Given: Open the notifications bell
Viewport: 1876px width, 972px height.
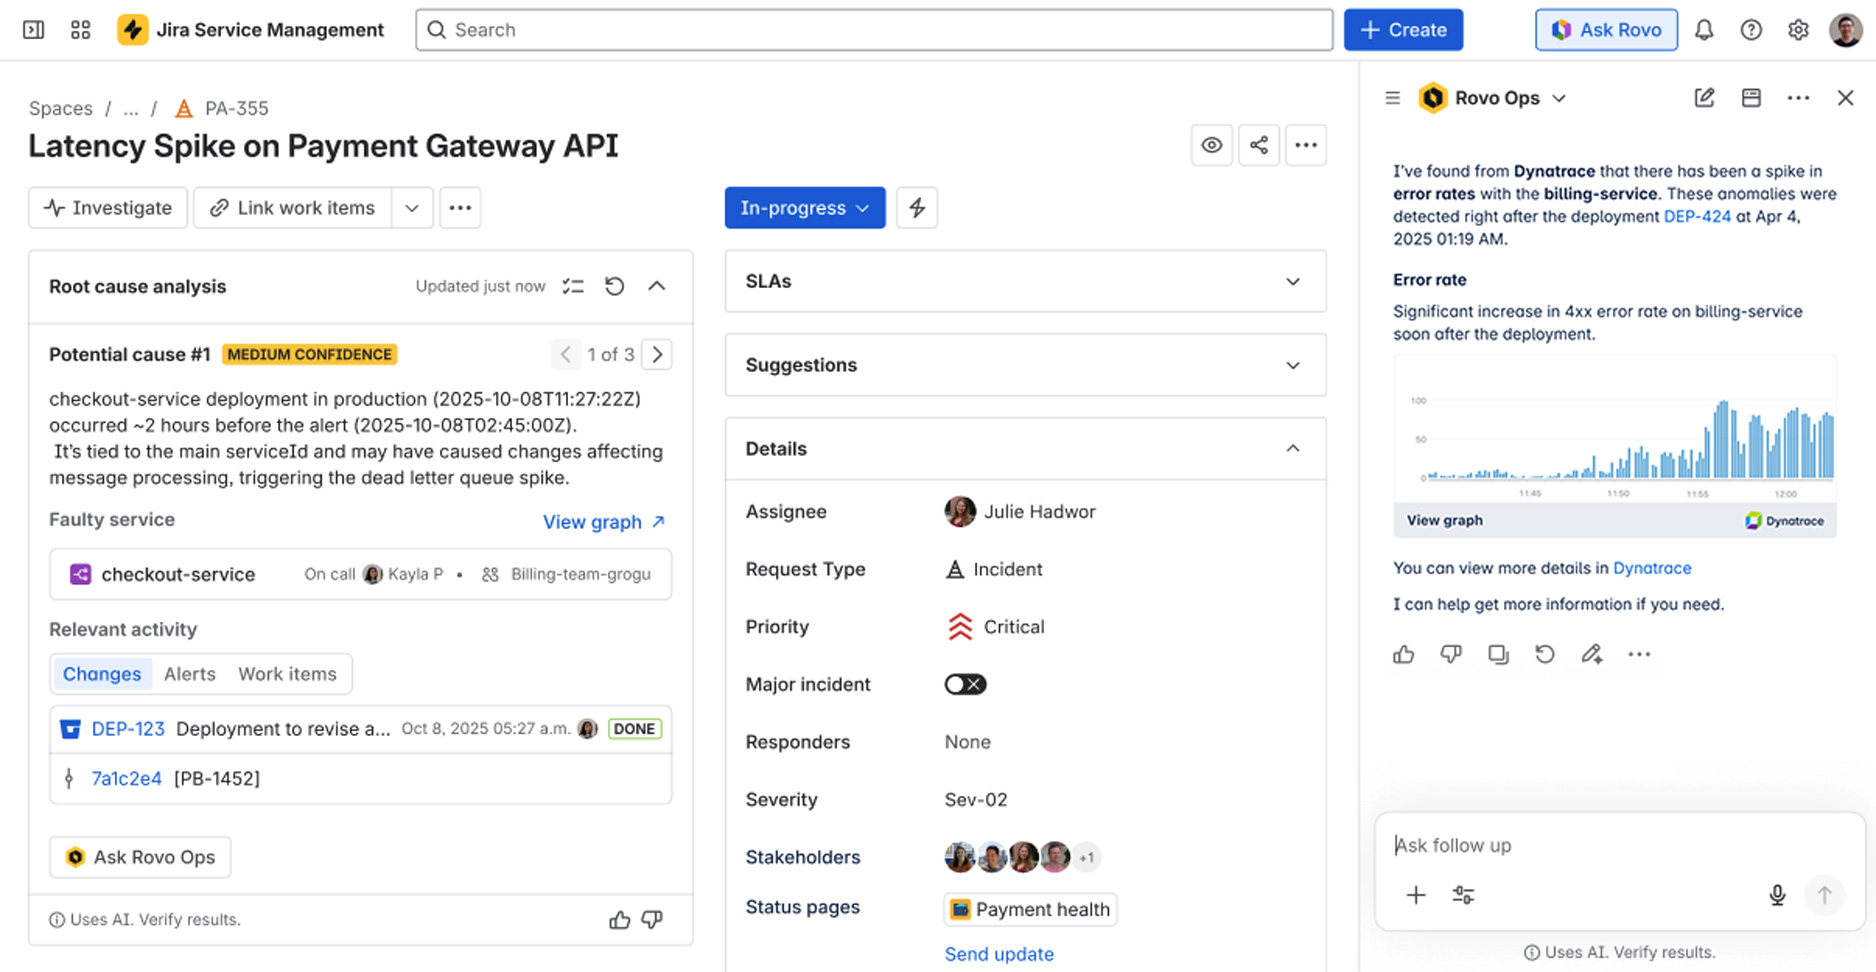Looking at the screenshot, I should pyautogui.click(x=1704, y=30).
